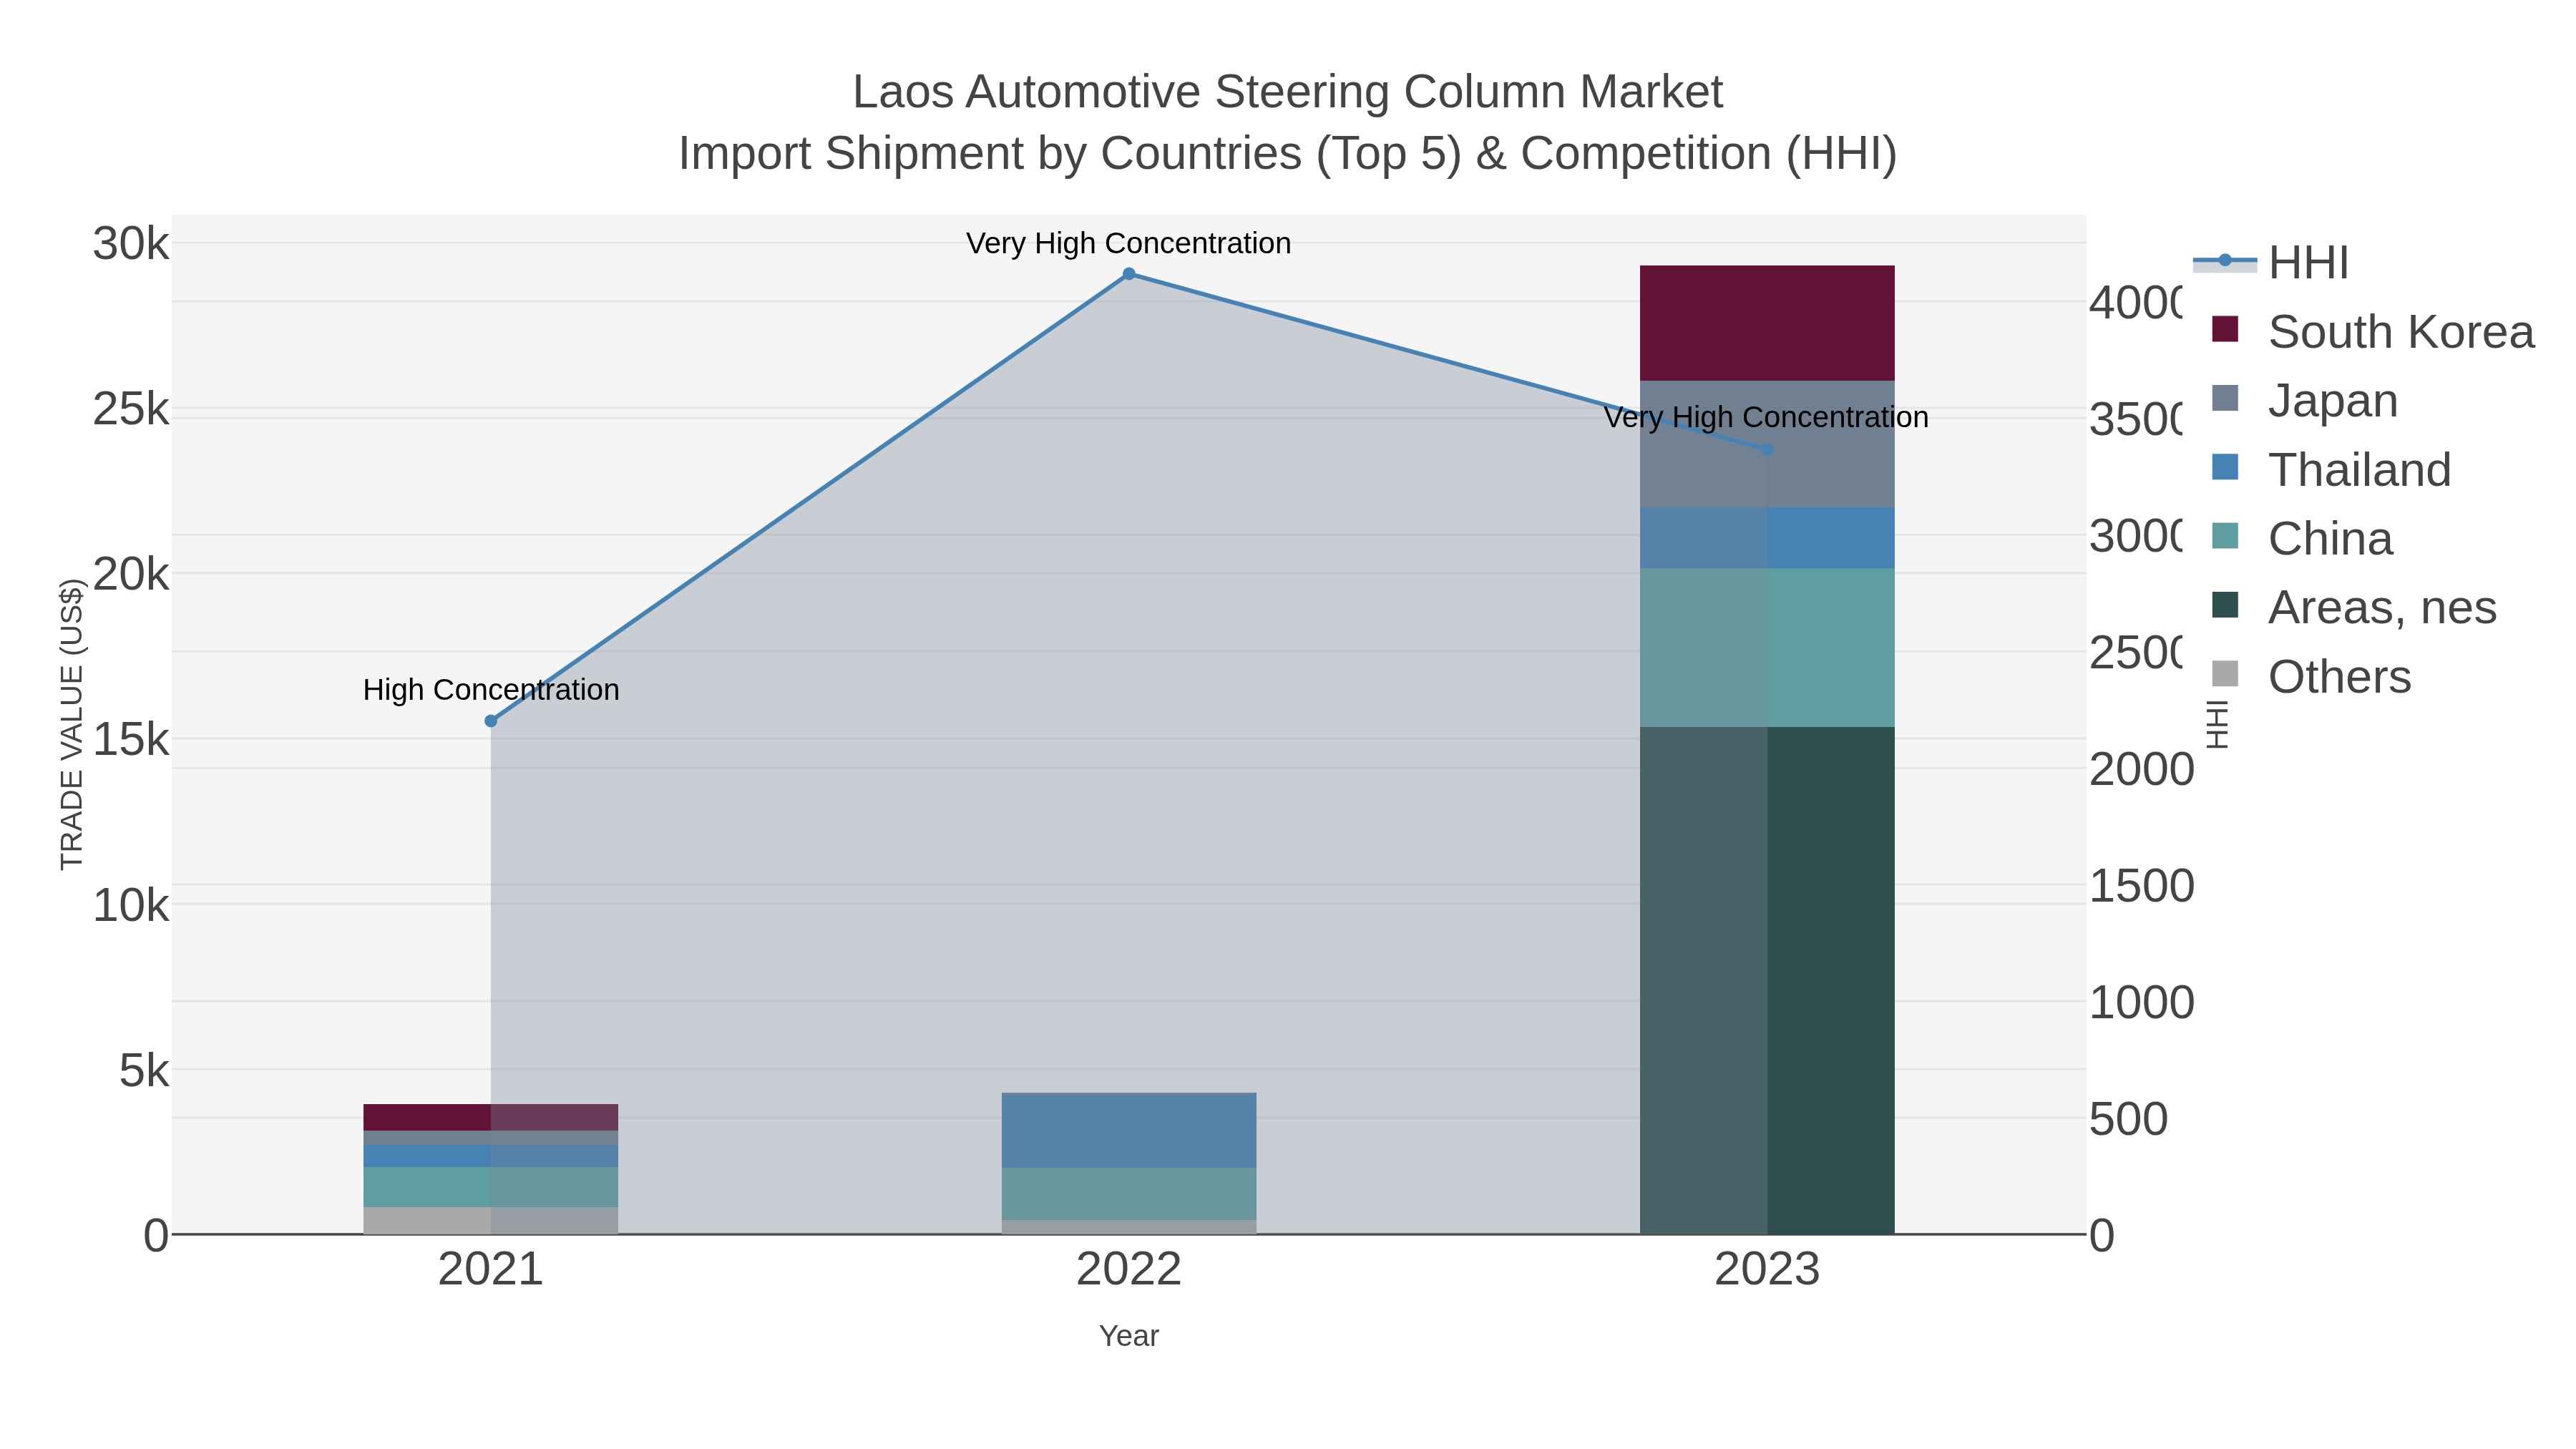The height and width of the screenshot is (1449, 2576).
Task: Toggle the China legend label
Action: (2330, 539)
